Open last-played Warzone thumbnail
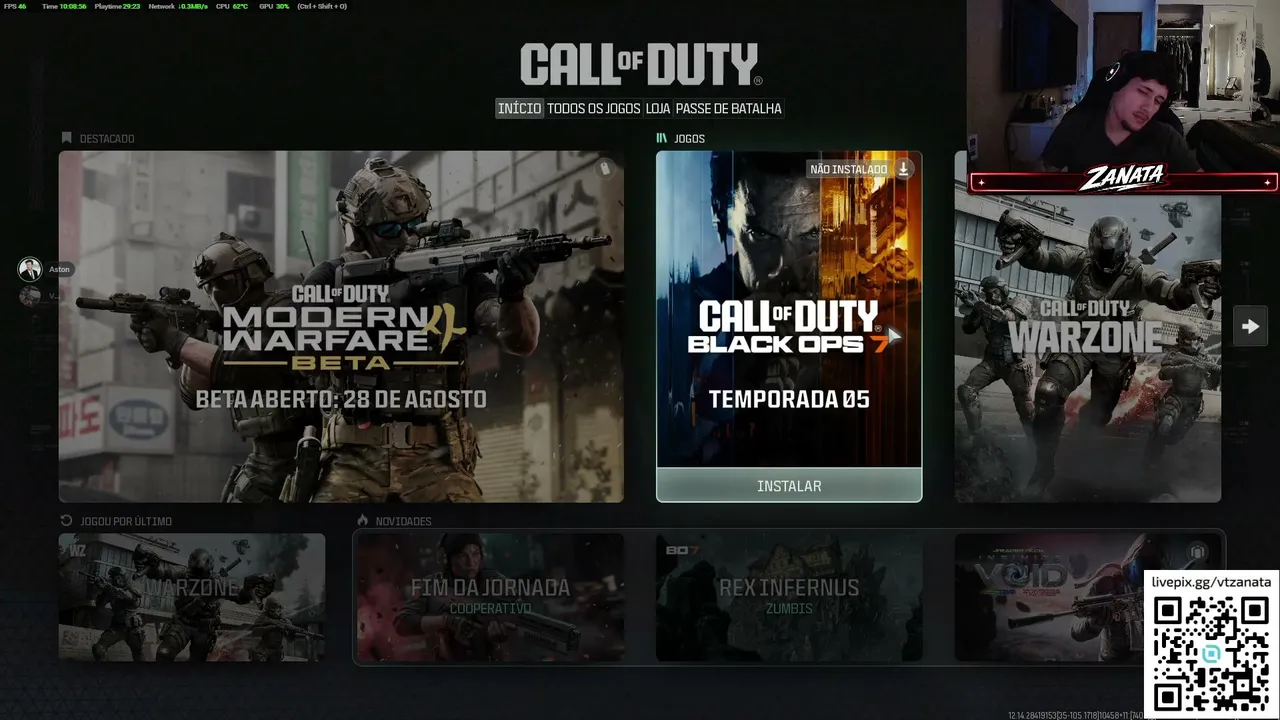Screen dimensions: 1280x720 192,597
